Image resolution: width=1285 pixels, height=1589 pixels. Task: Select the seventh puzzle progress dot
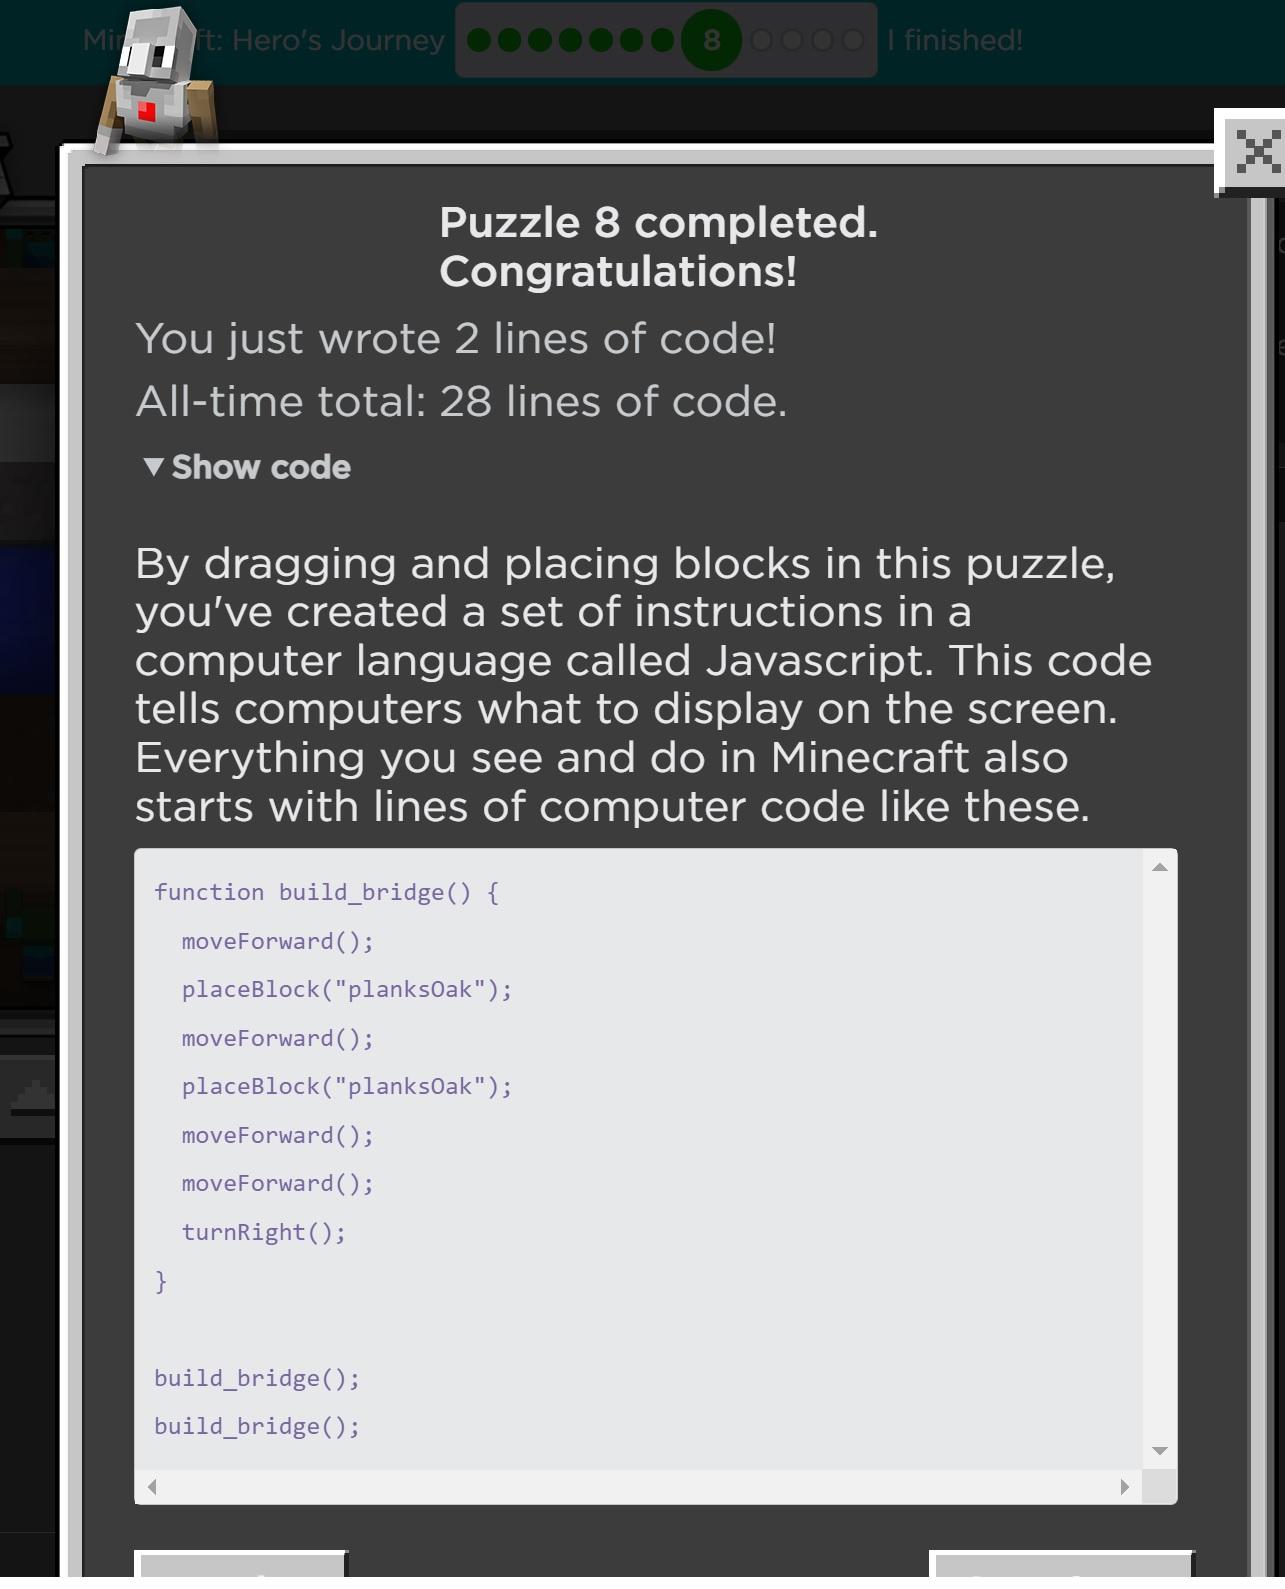pos(663,41)
